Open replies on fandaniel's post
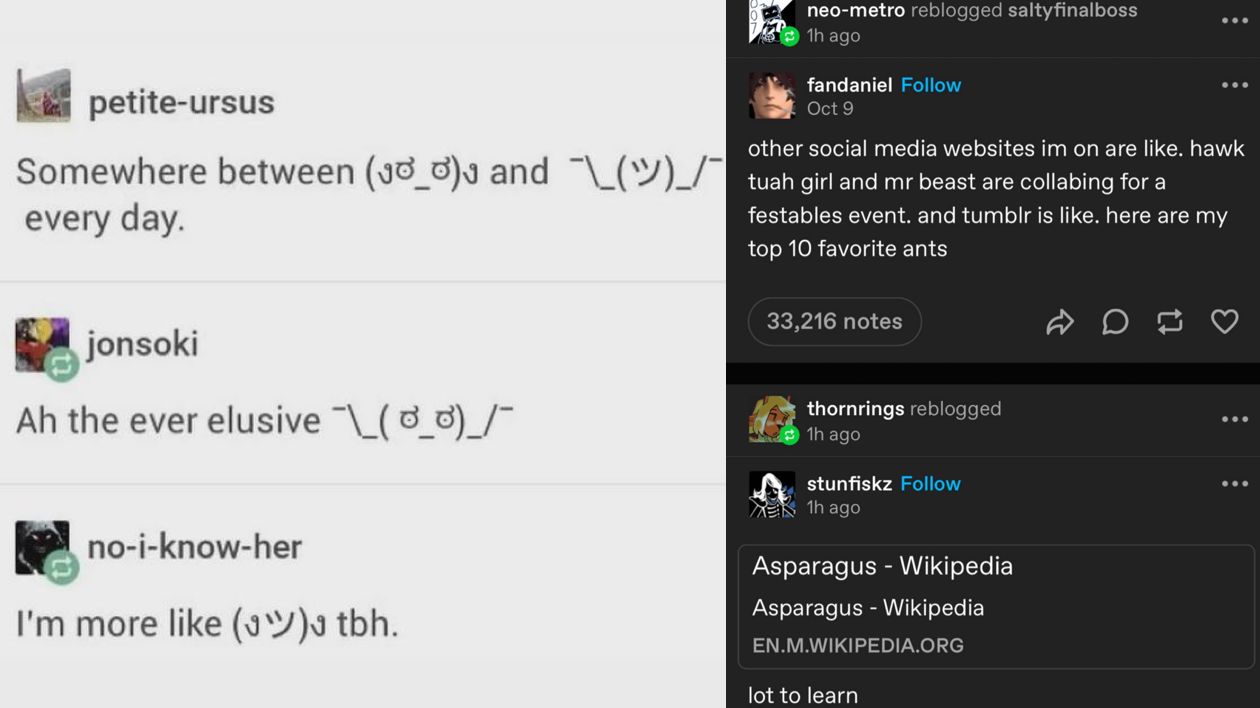This screenshot has height=708, width=1260. 1115,322
